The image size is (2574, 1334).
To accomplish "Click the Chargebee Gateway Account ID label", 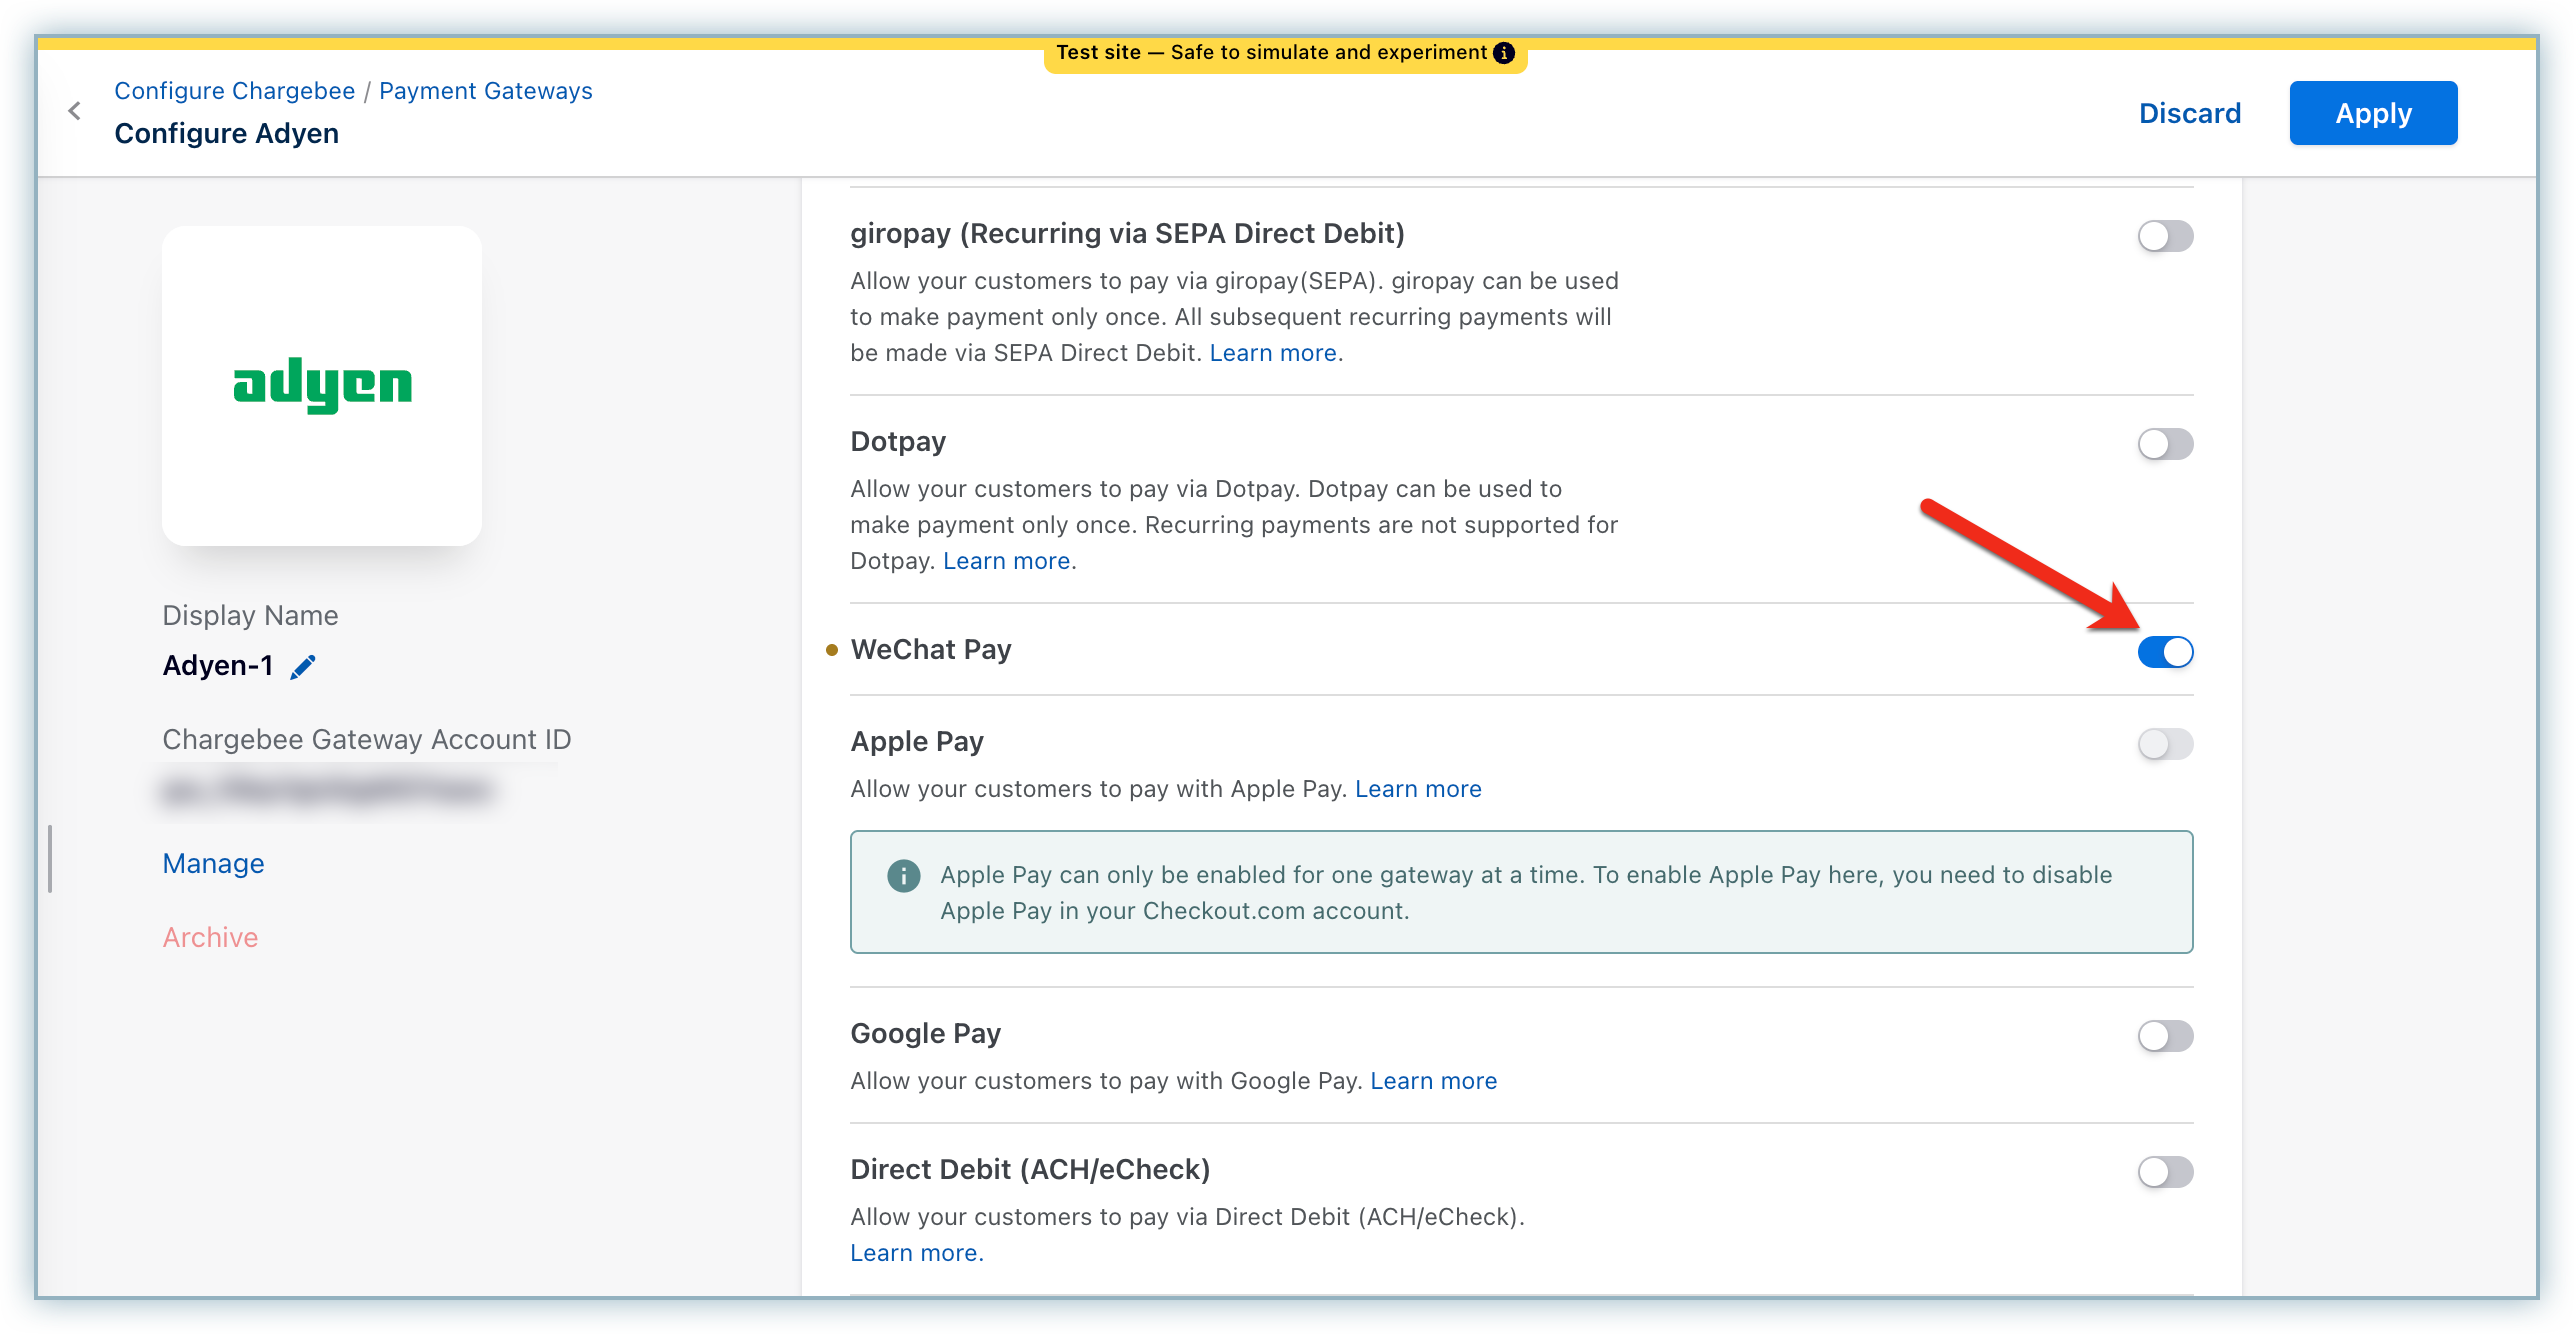I will pyautogui.click(x=367, y=739).
